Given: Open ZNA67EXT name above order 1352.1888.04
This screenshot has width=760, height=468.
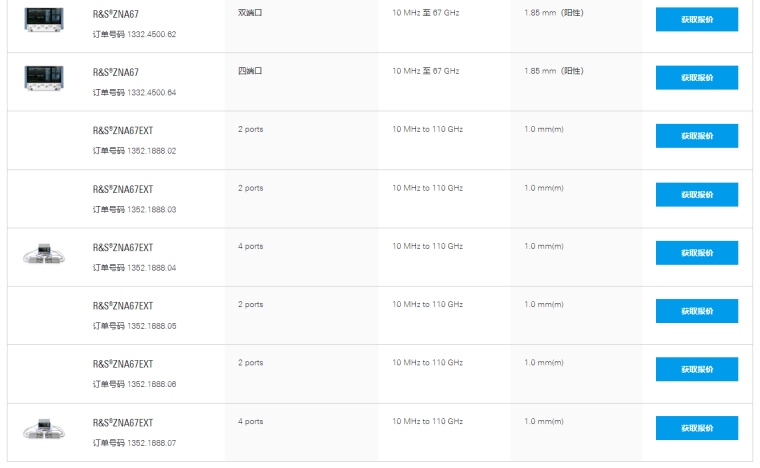Looking at the screenshot, I should coord(122,247).
